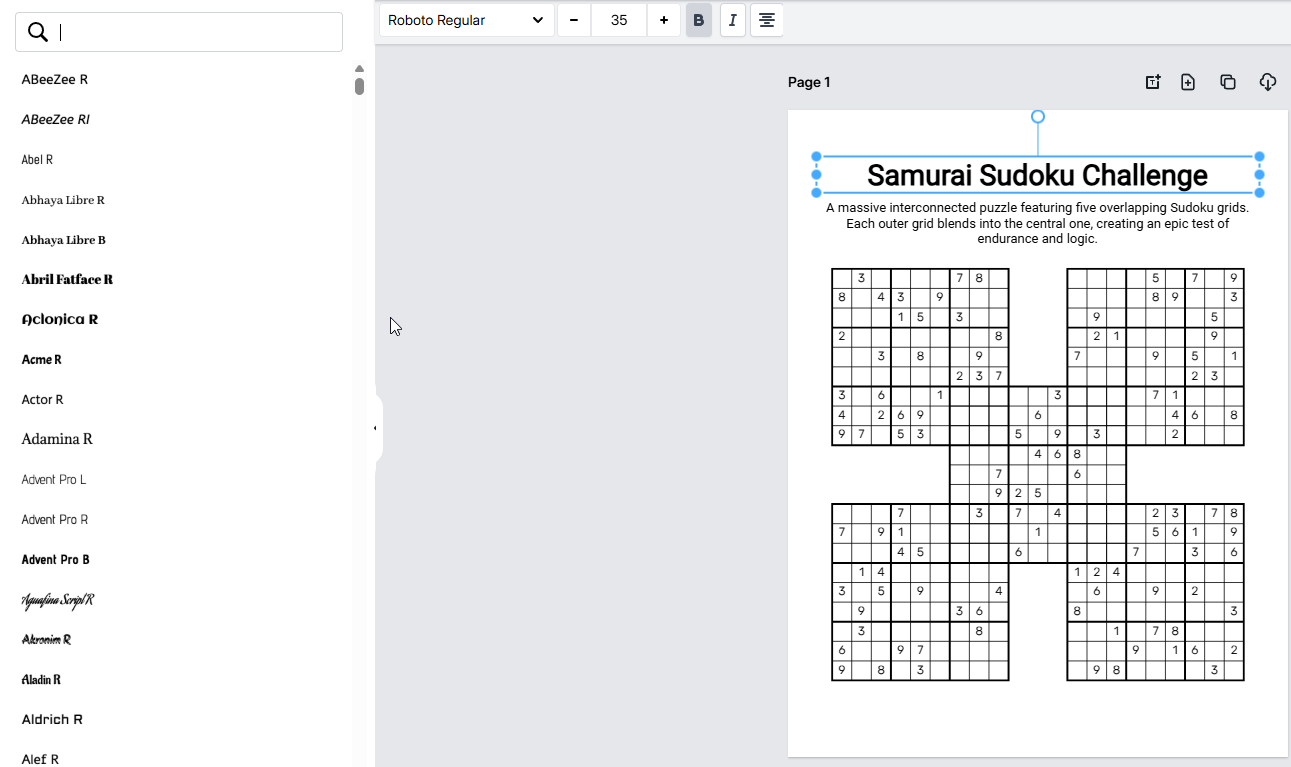Select the Samurai Sudoku Challenge title text
This screenshot has height=767, width=1291.
pos(1037,175)
